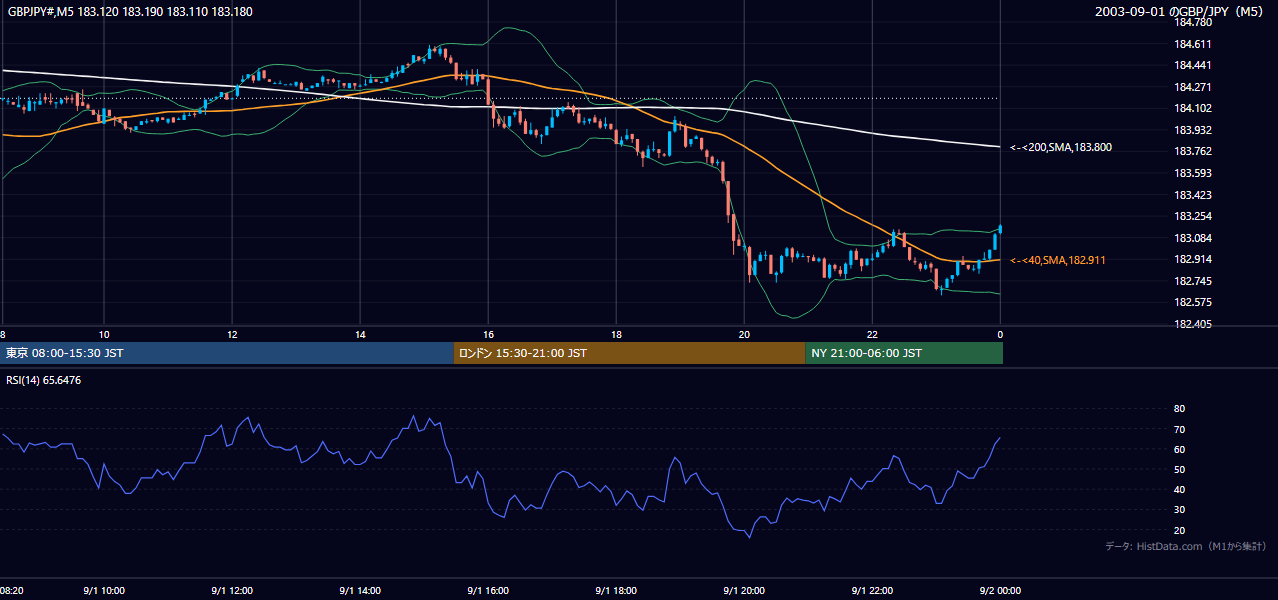Click RSI scale value 70
The height and width of the screenshot is (600, 1278).
coord(1179,430)
